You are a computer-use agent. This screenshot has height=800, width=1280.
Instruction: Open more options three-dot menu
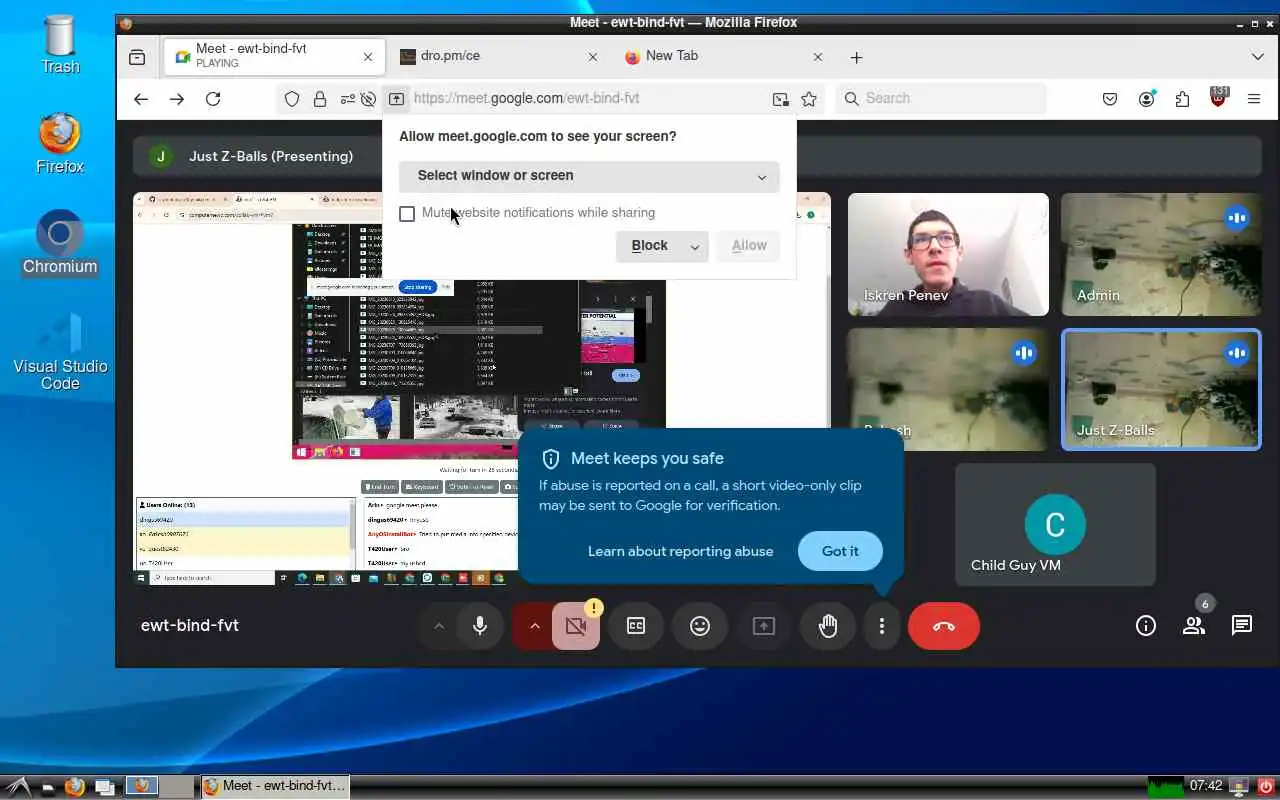click(882, 626)
